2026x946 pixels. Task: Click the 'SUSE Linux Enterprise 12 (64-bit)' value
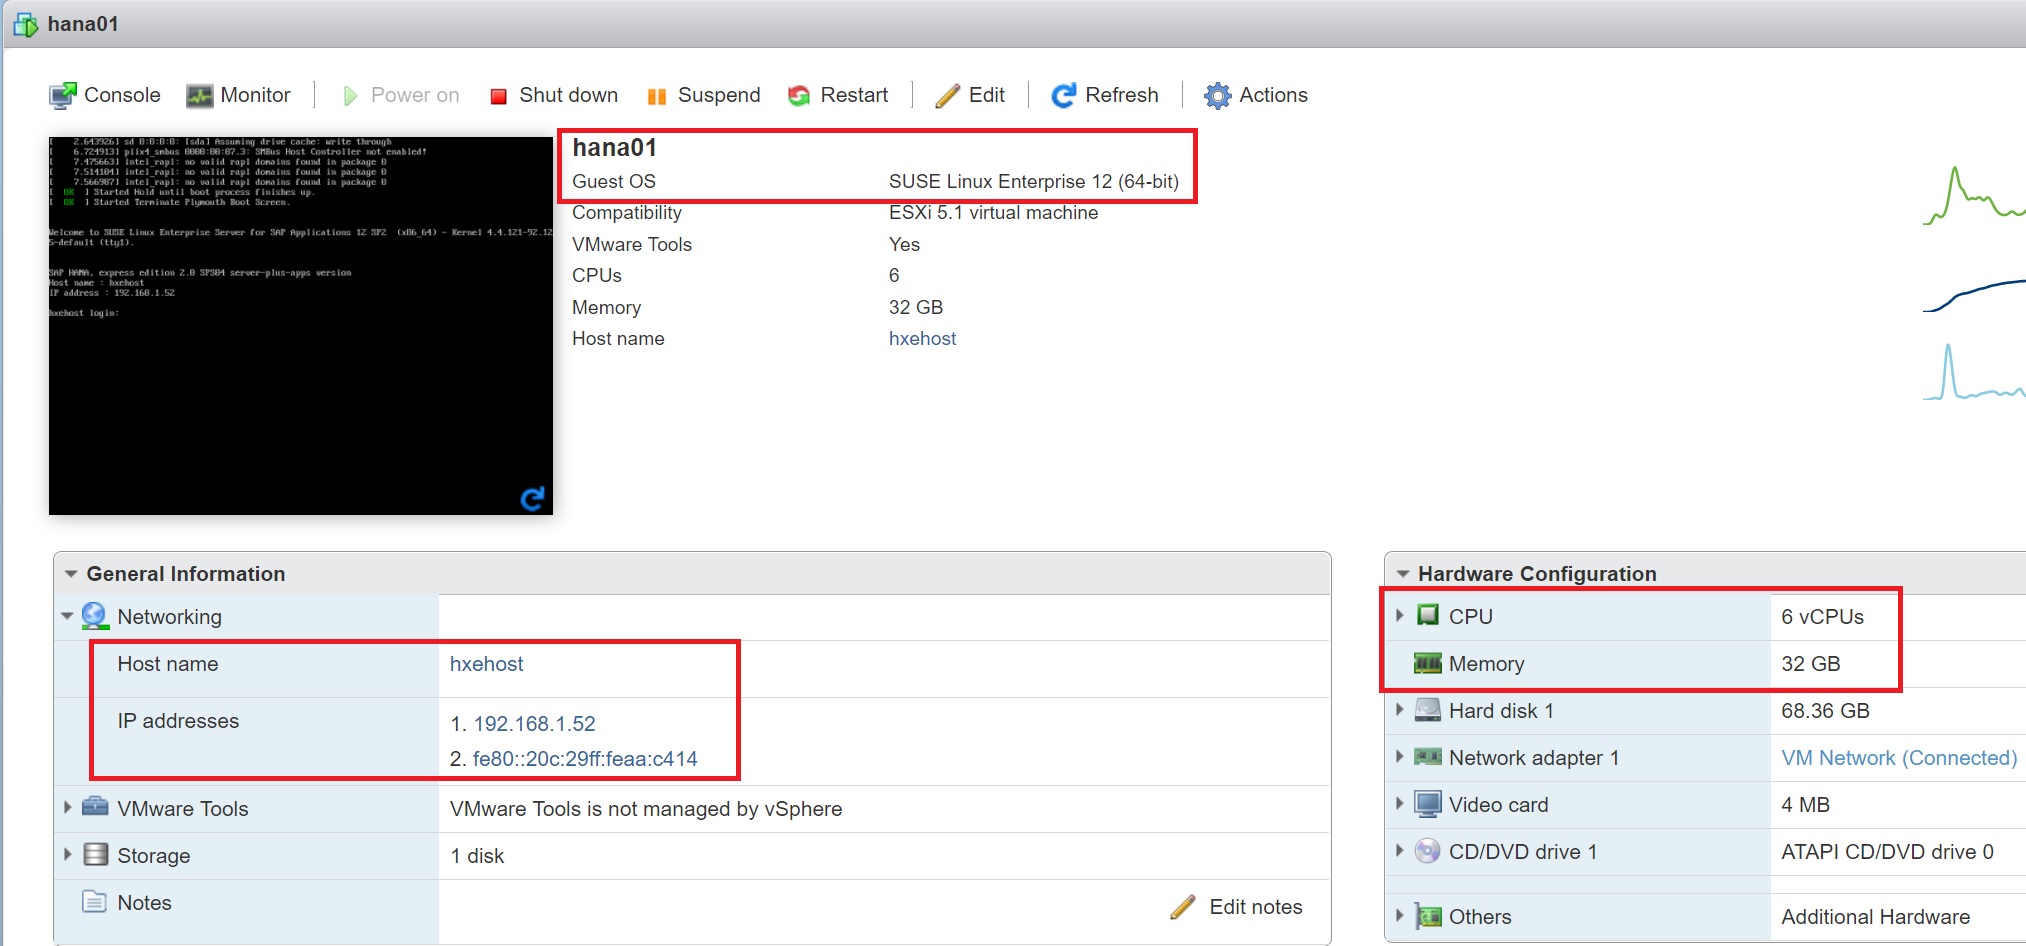coord(1033,182)
